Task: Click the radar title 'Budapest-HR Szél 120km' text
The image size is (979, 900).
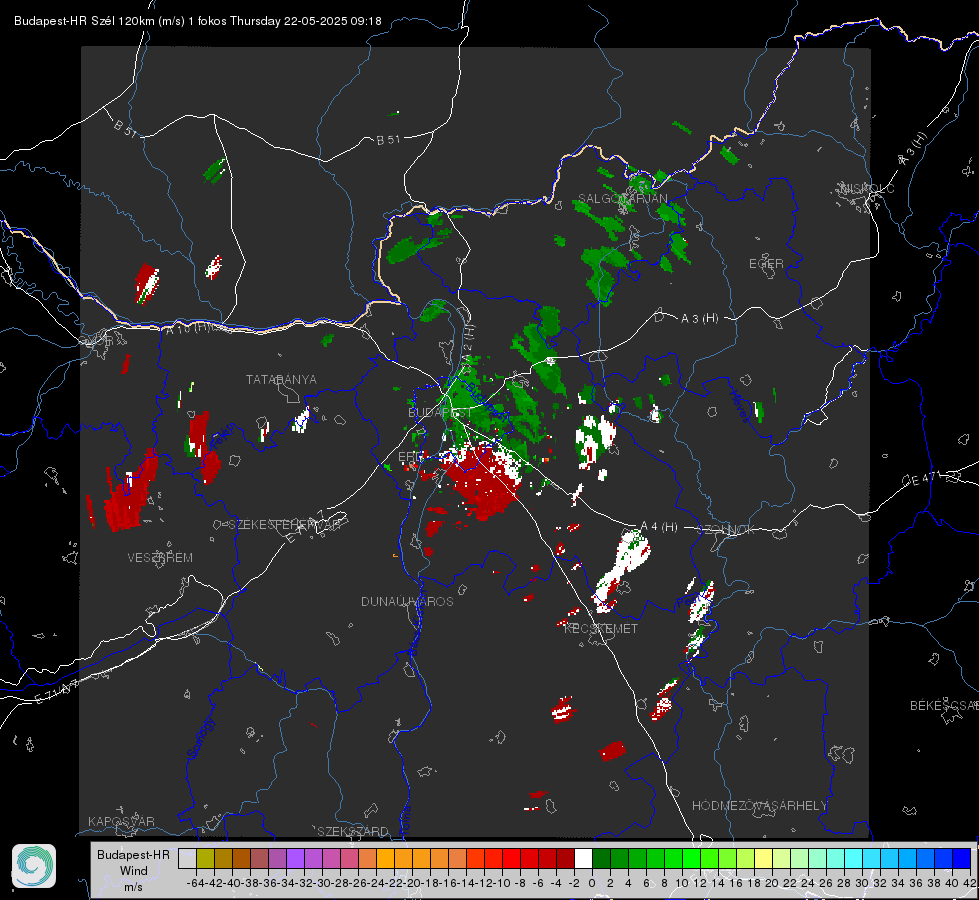Action: pyautogui.click(x=84, y=21)
